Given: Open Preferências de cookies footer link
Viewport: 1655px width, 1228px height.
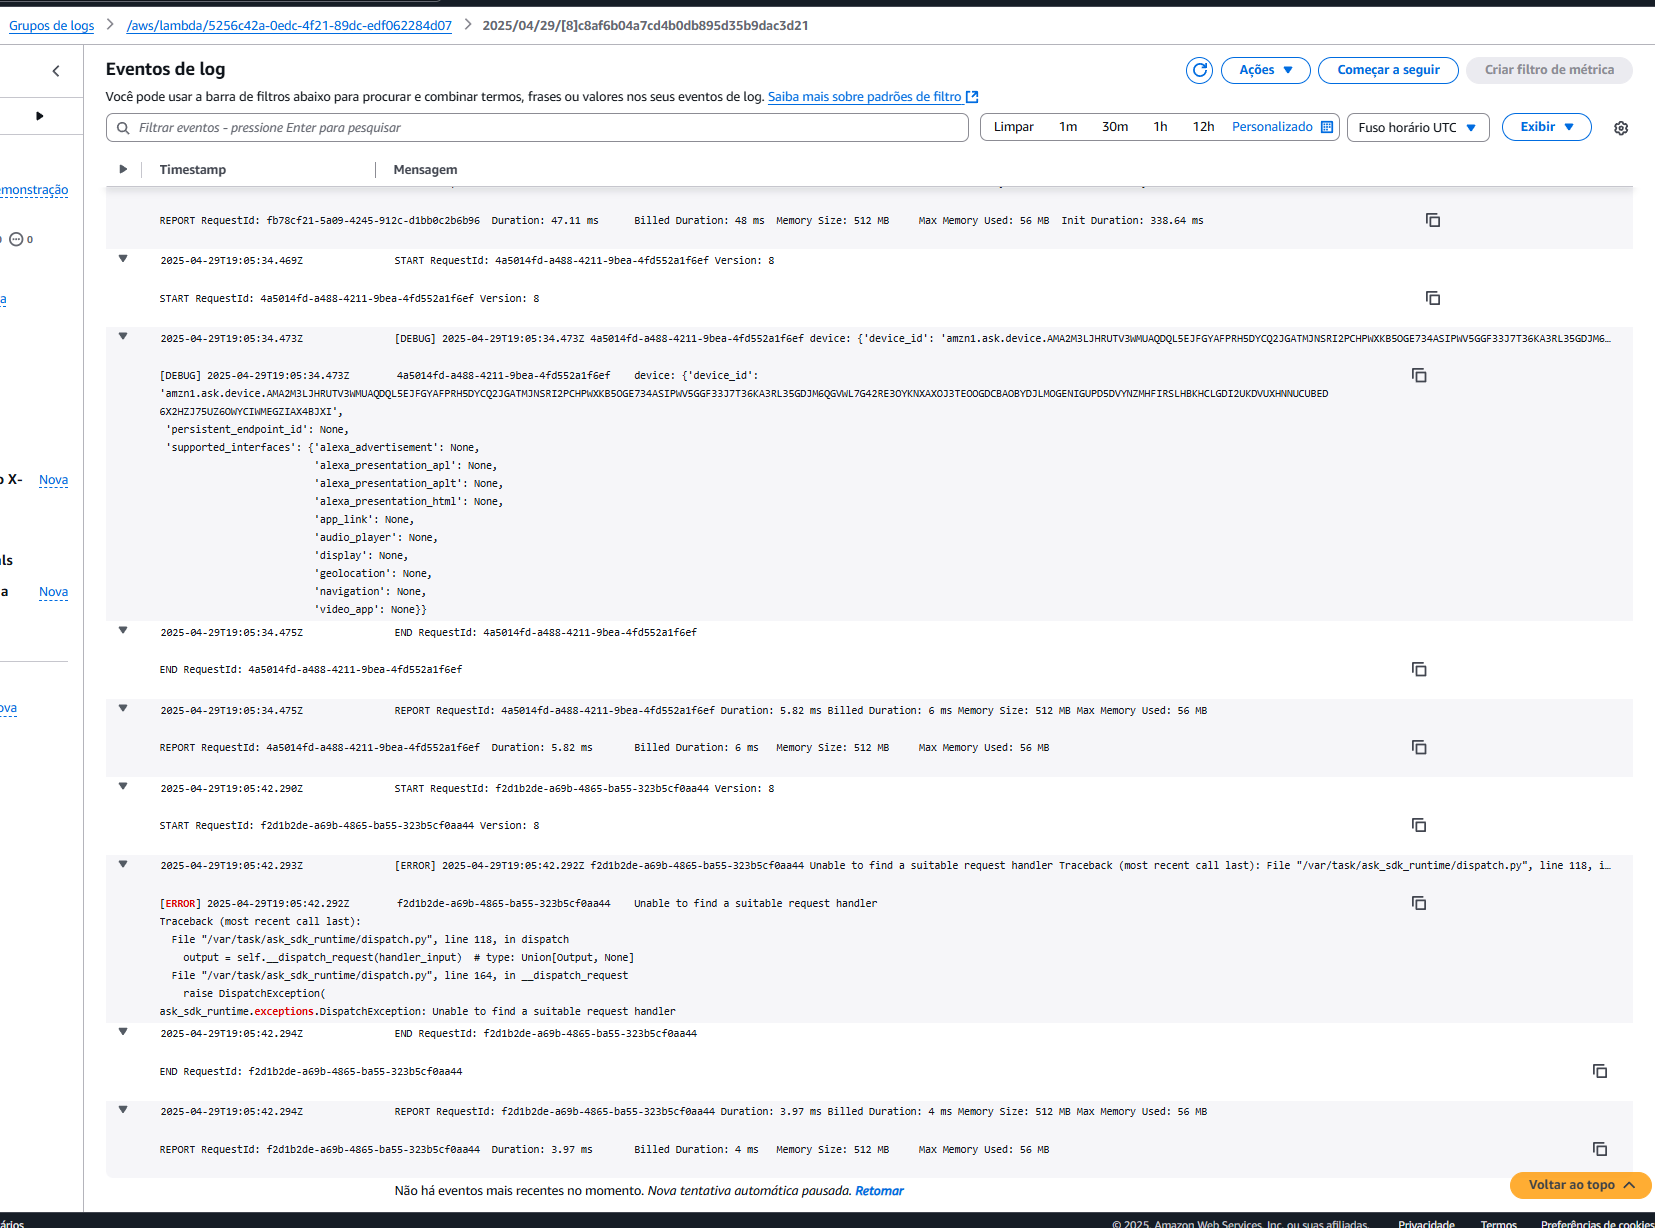Looking at the screenshot, I should click(x=1597, y=1224).
